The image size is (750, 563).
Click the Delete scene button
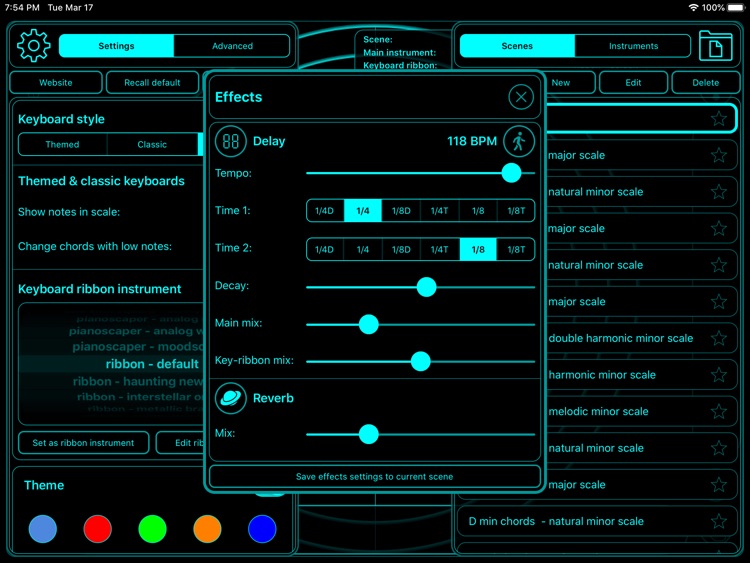point(706,83)
